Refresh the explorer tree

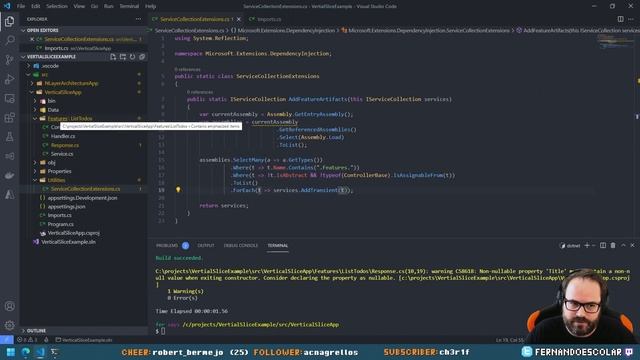132,57
